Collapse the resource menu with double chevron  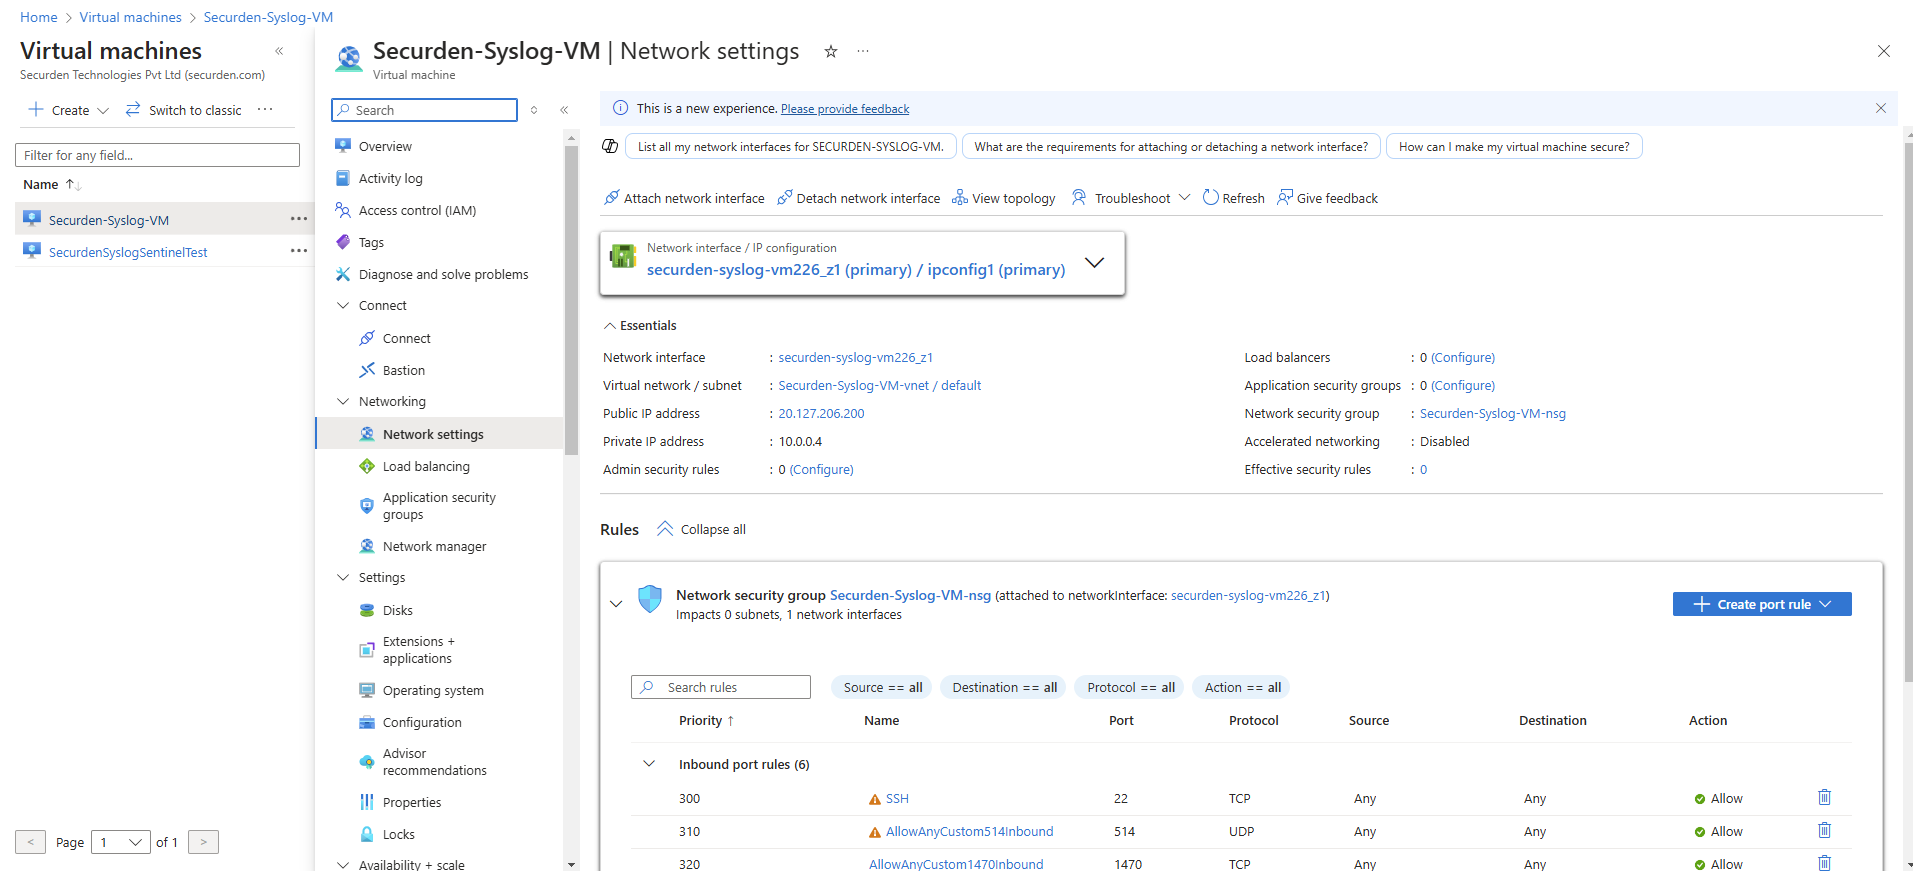pyautogui.click(x=564, y=110)
